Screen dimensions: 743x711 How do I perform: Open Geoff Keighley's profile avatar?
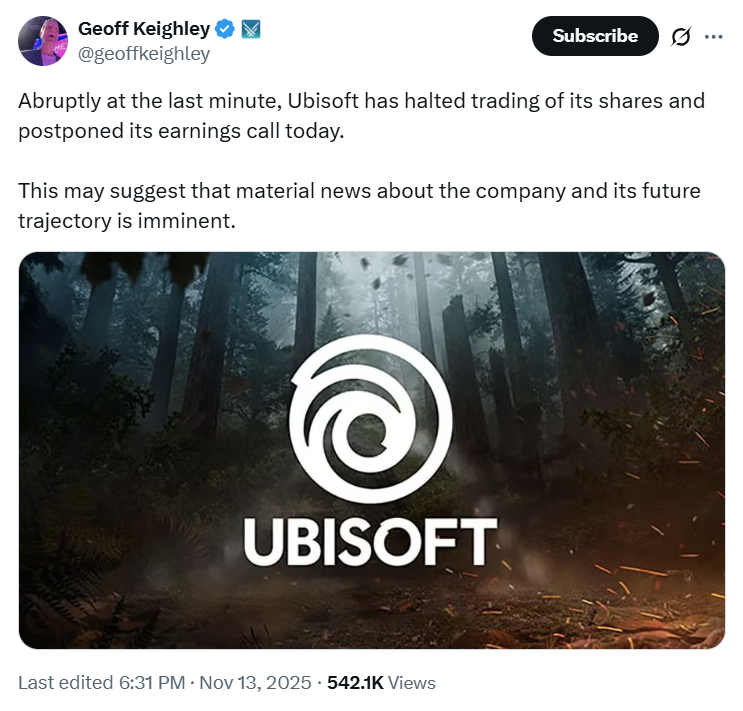pos(42,41)
